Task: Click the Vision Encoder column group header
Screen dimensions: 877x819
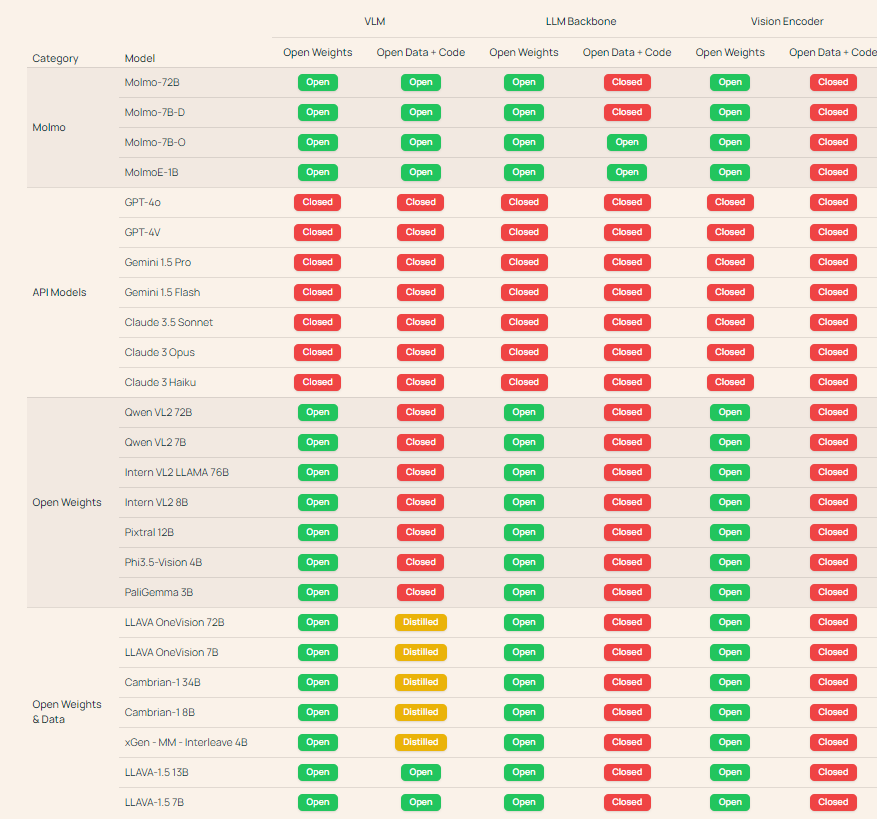Action: tap(787, 21)
